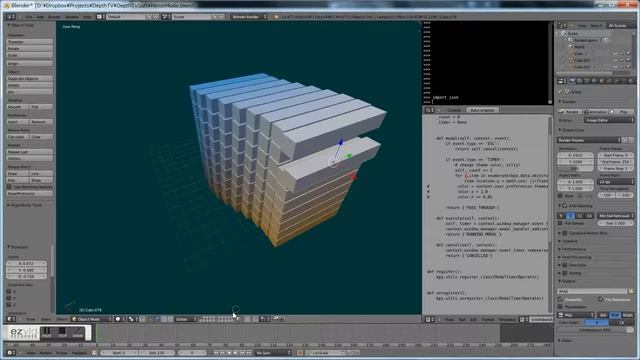The height and width of the screenshot is (360, 640).
Task: Open the File menu
Action: point(29,17)
